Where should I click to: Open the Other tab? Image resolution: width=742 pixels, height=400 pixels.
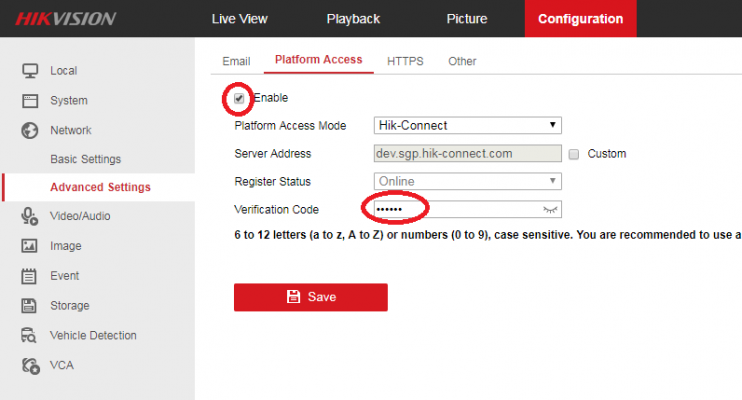pyautogui.click(x=462, y=62)
